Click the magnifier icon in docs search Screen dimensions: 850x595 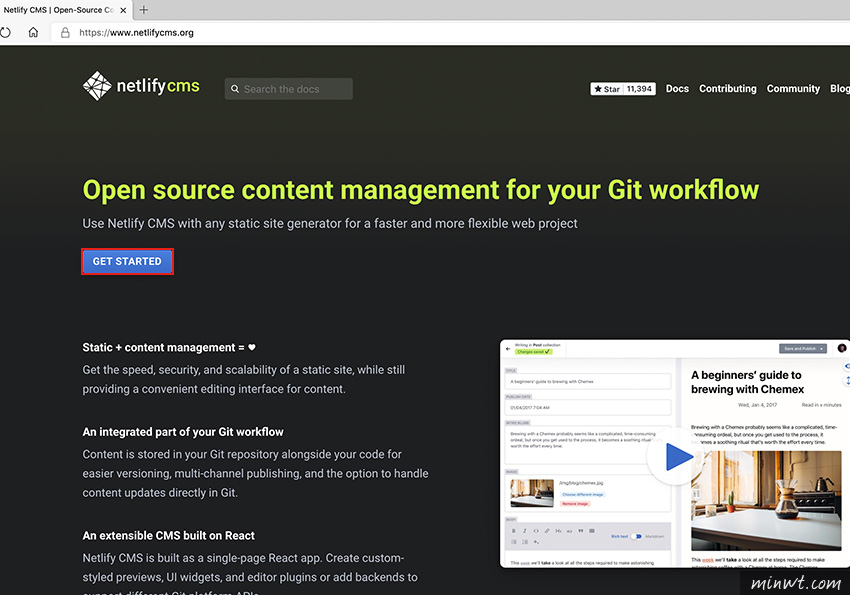[x=235, y=89]
